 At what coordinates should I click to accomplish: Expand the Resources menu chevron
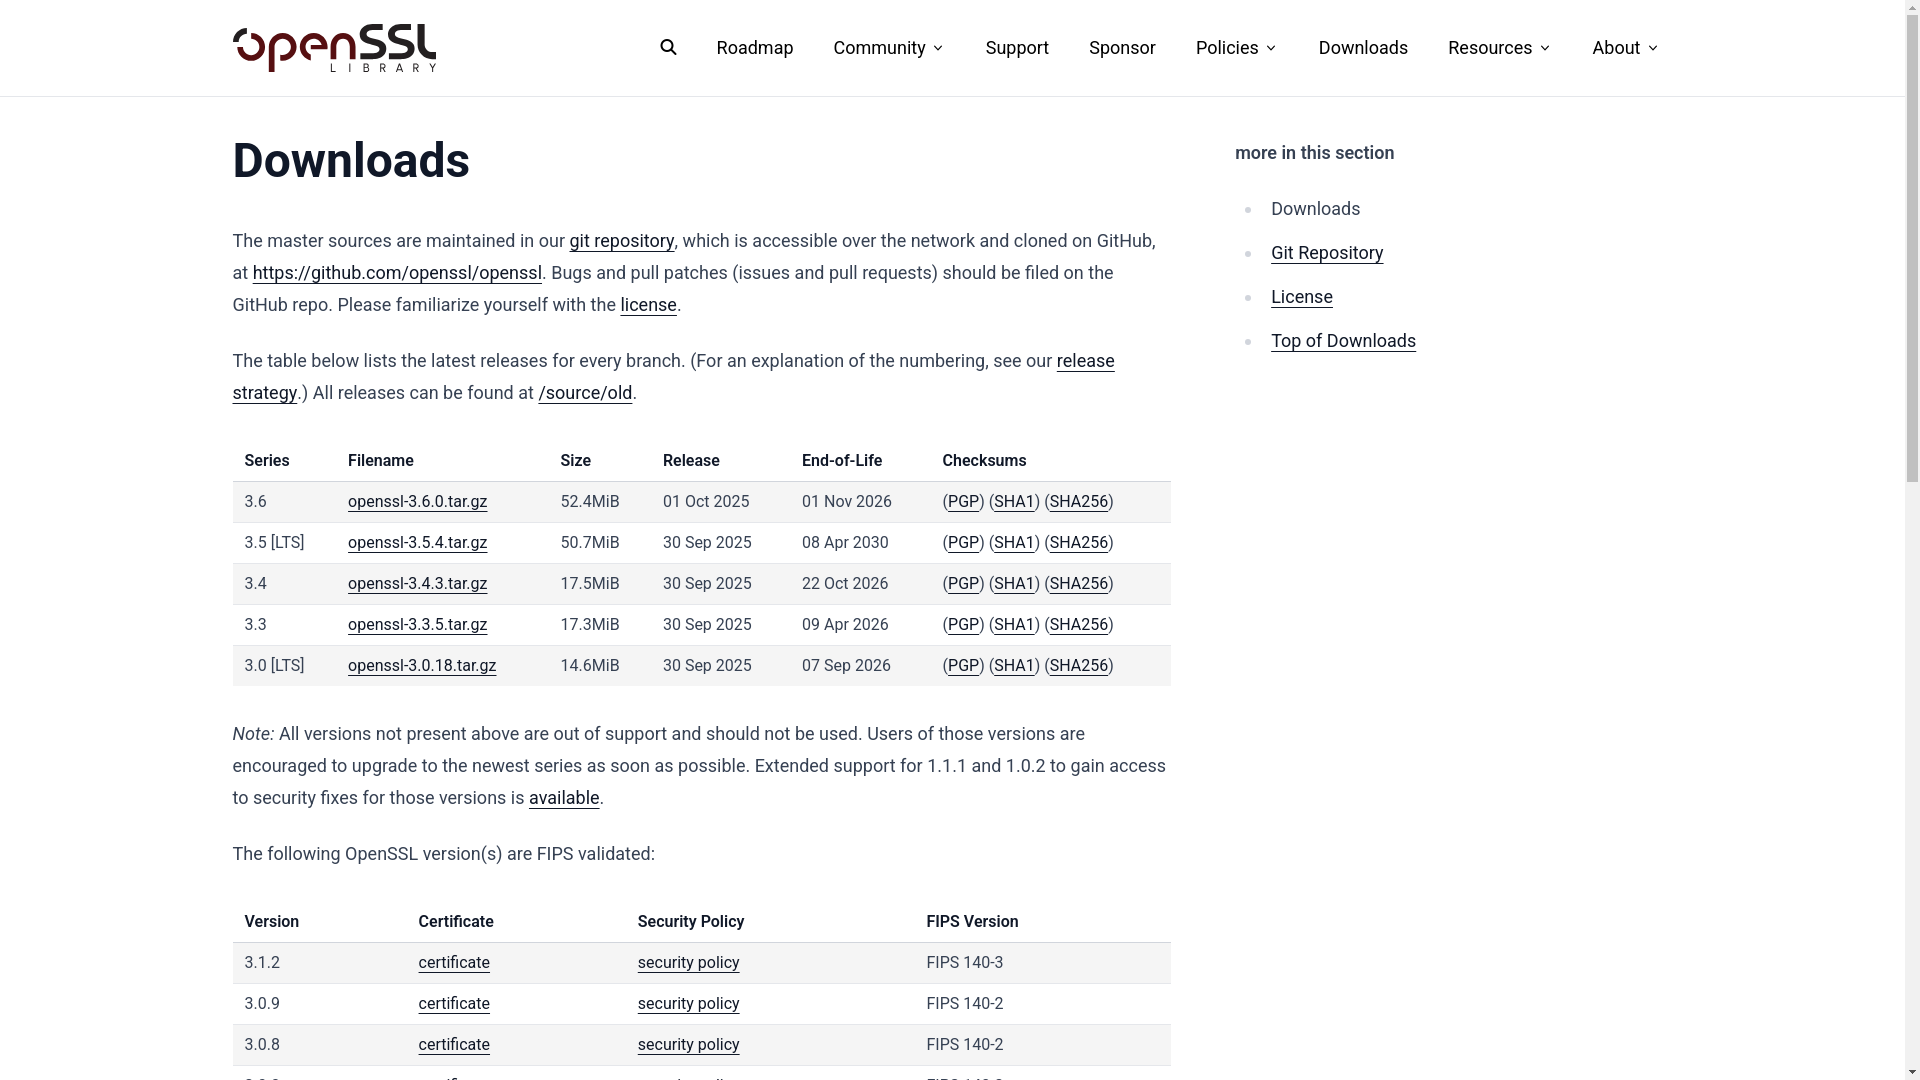pos(1544,48)
